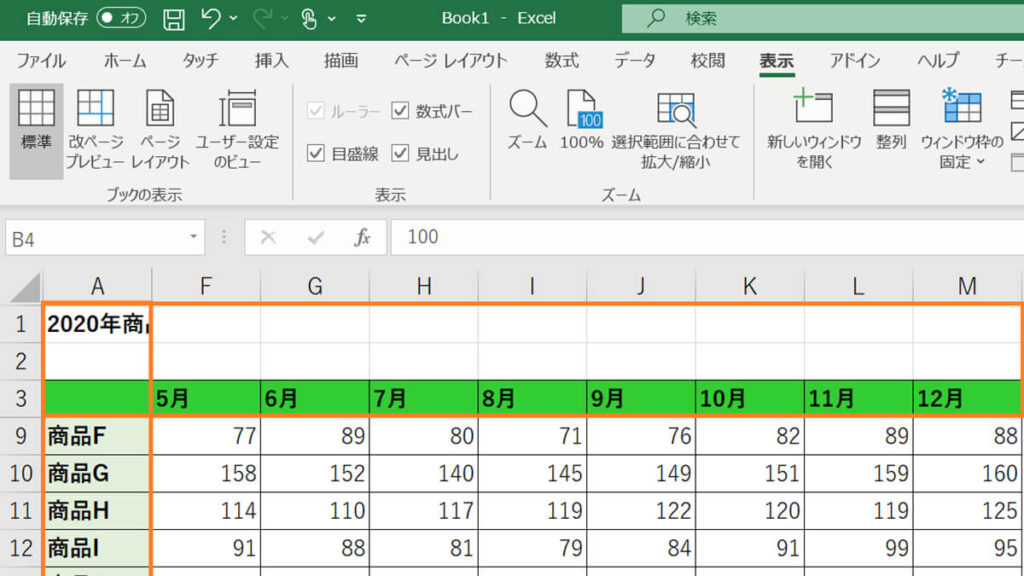Uncheck the Headings (見出し) checkbox

click(401, 153)
